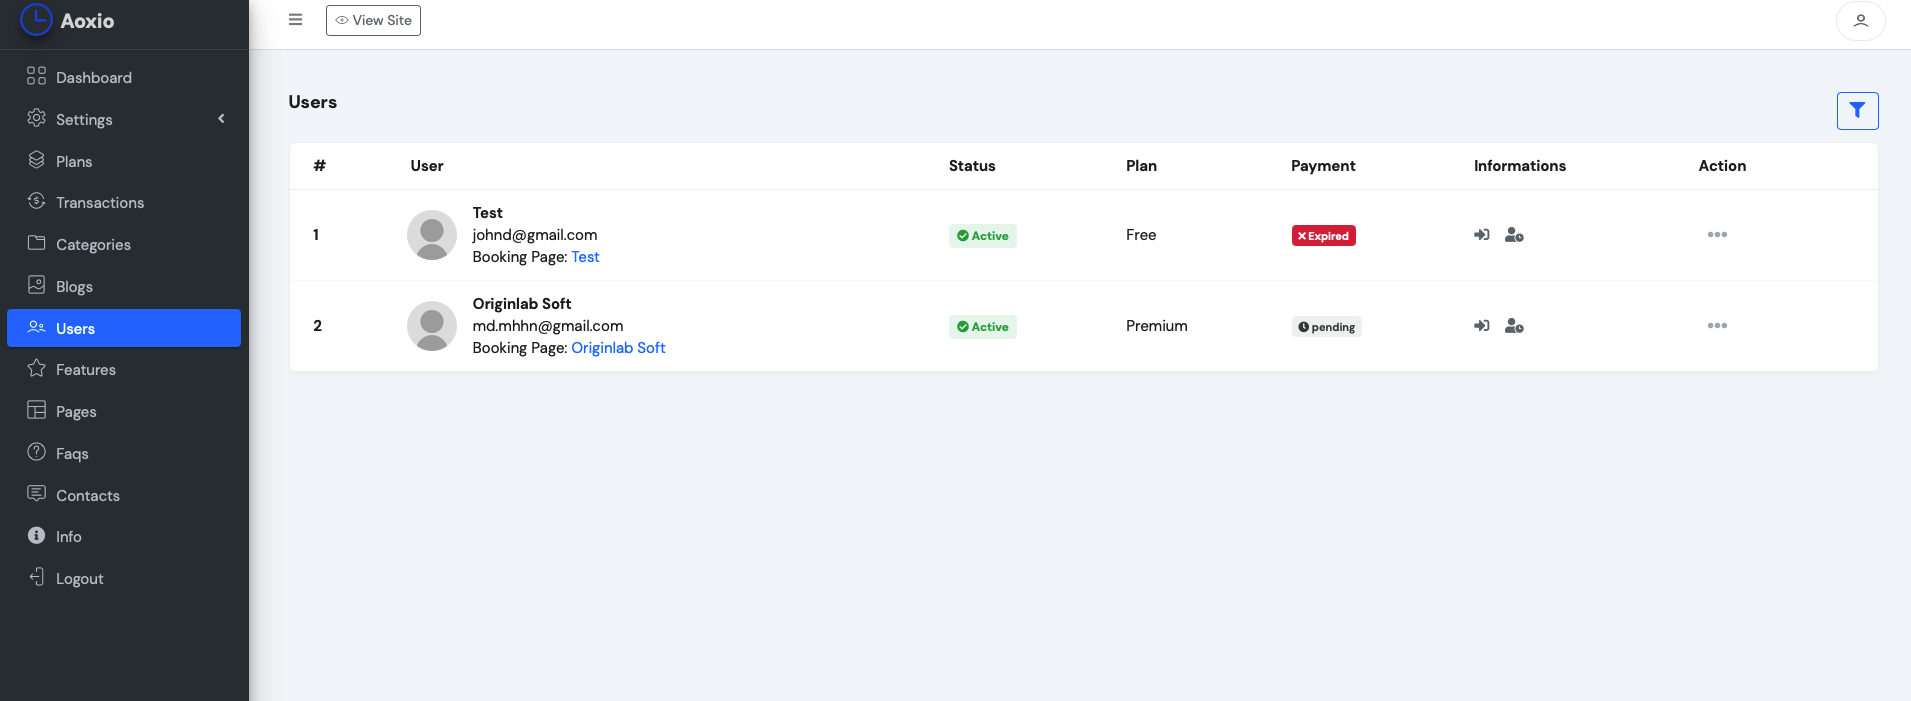Viewport: 1911px width, 701px height.
Task: Click avatar thumbnail of Originlab Soft user
Action: tap(432, 326)
